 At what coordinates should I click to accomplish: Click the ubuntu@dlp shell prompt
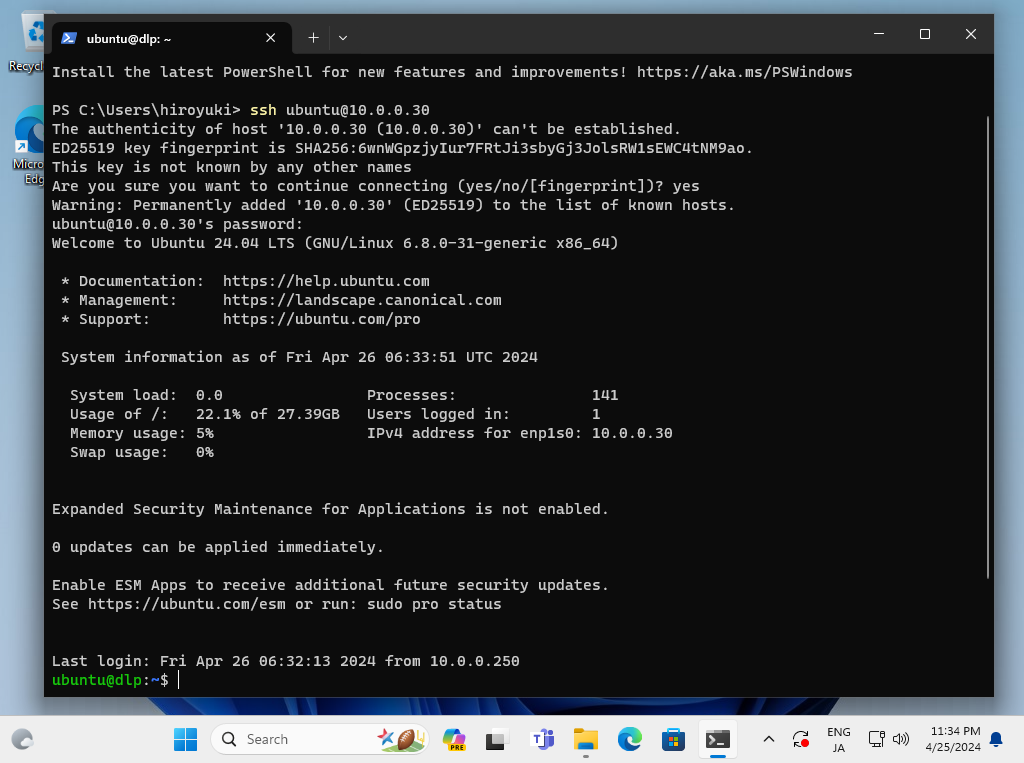[110, 680]
